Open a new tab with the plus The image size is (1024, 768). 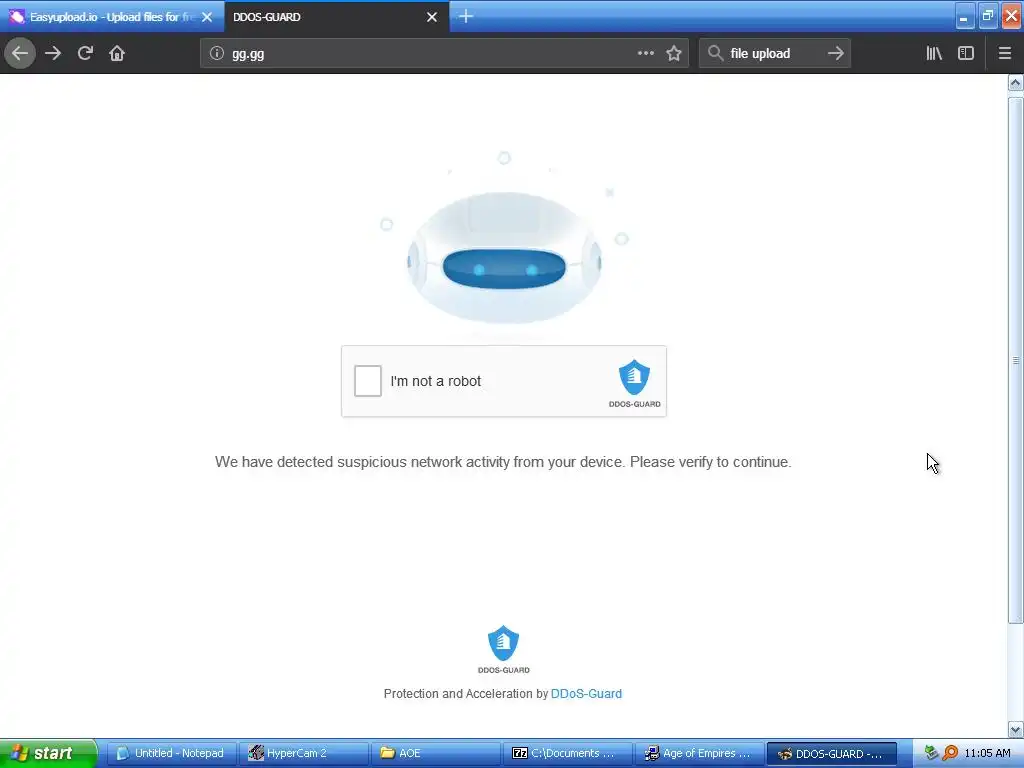point(466,16)
